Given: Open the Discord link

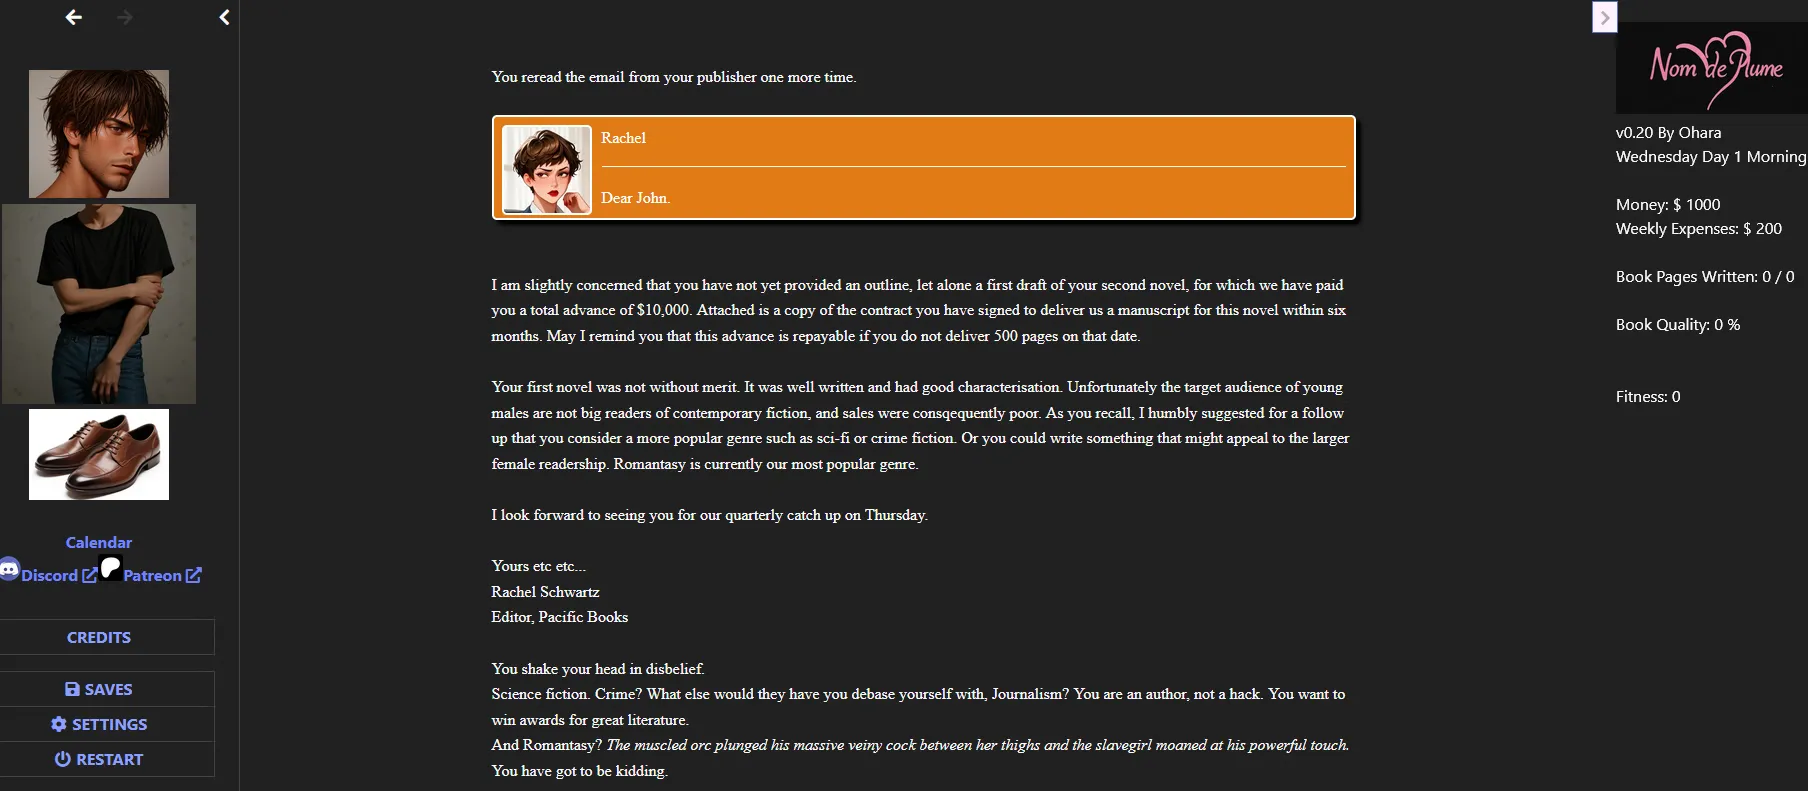Looking at the screenshot, I should click(x=50, y=575).
